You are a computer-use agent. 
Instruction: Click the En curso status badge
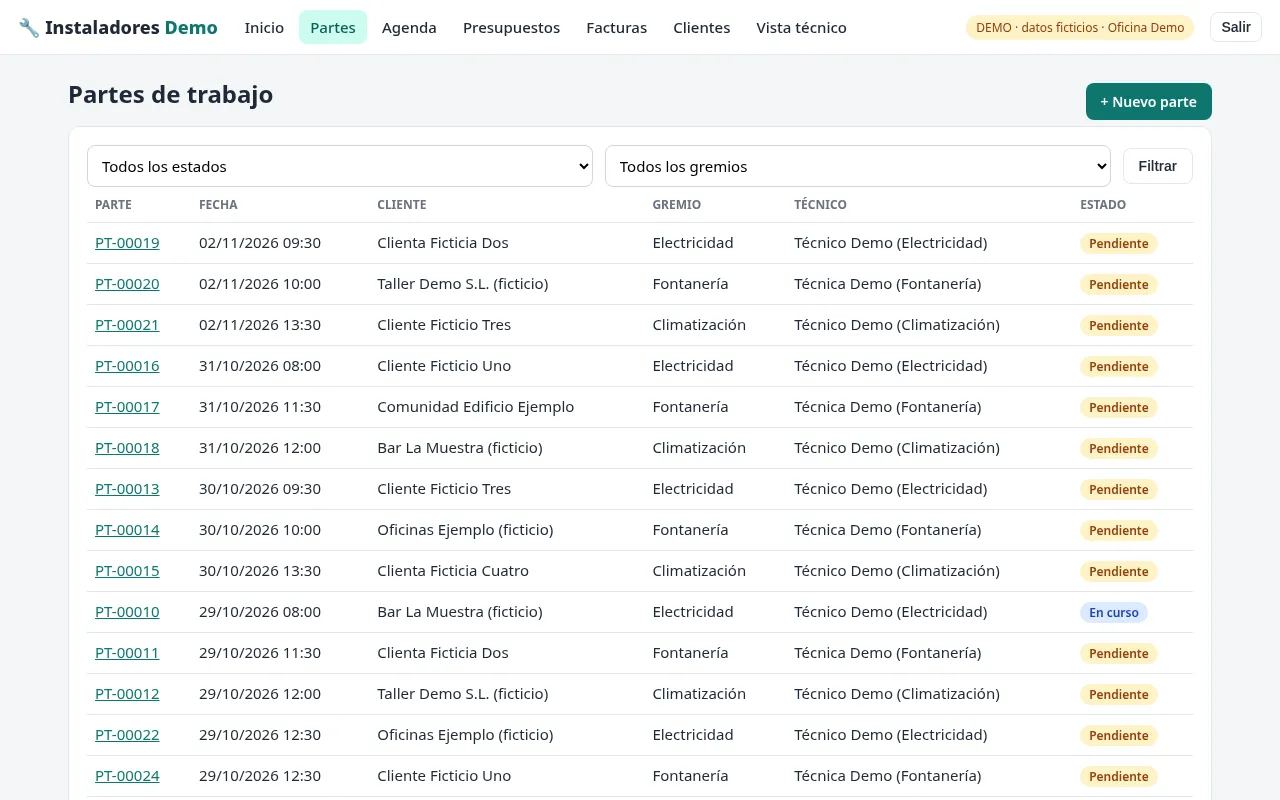pyautogui.click(x=1114, y=612)
